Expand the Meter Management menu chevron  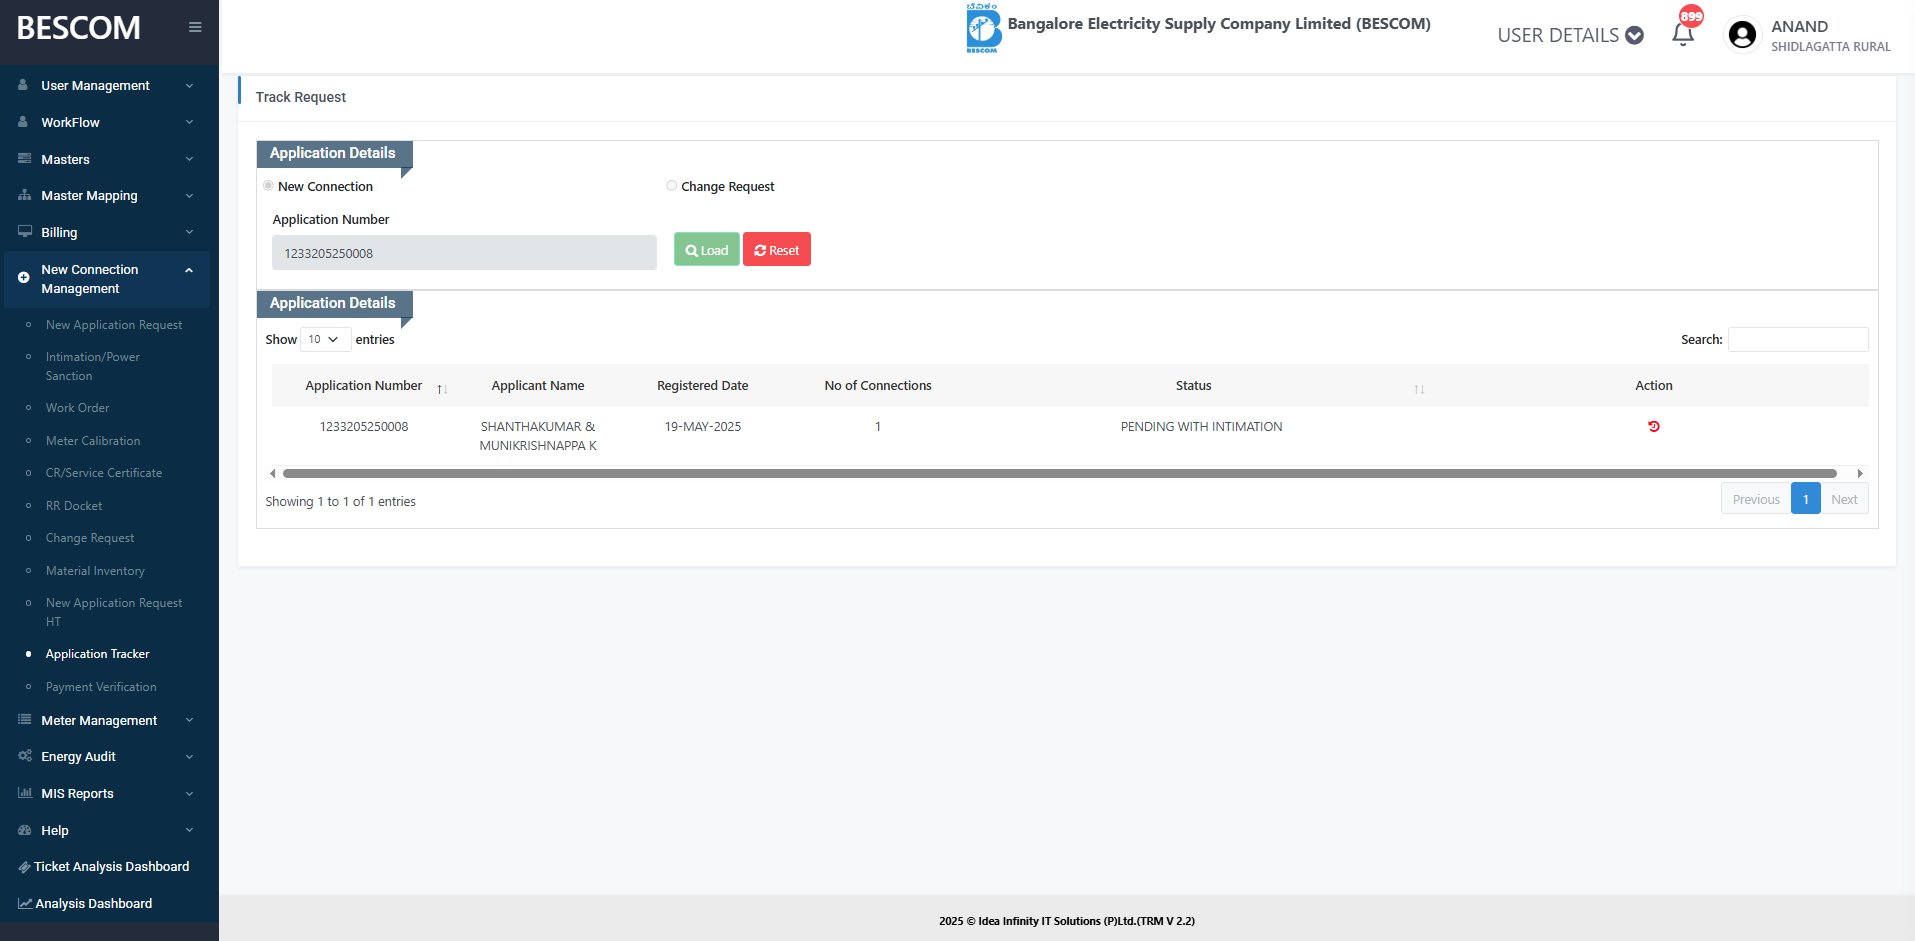click(x=189, y=720)
